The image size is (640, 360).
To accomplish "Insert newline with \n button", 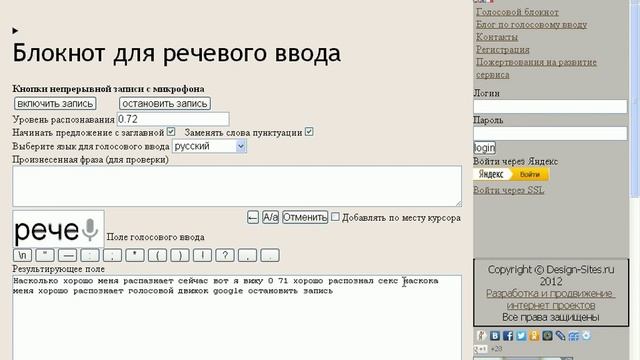I will 22,255.
